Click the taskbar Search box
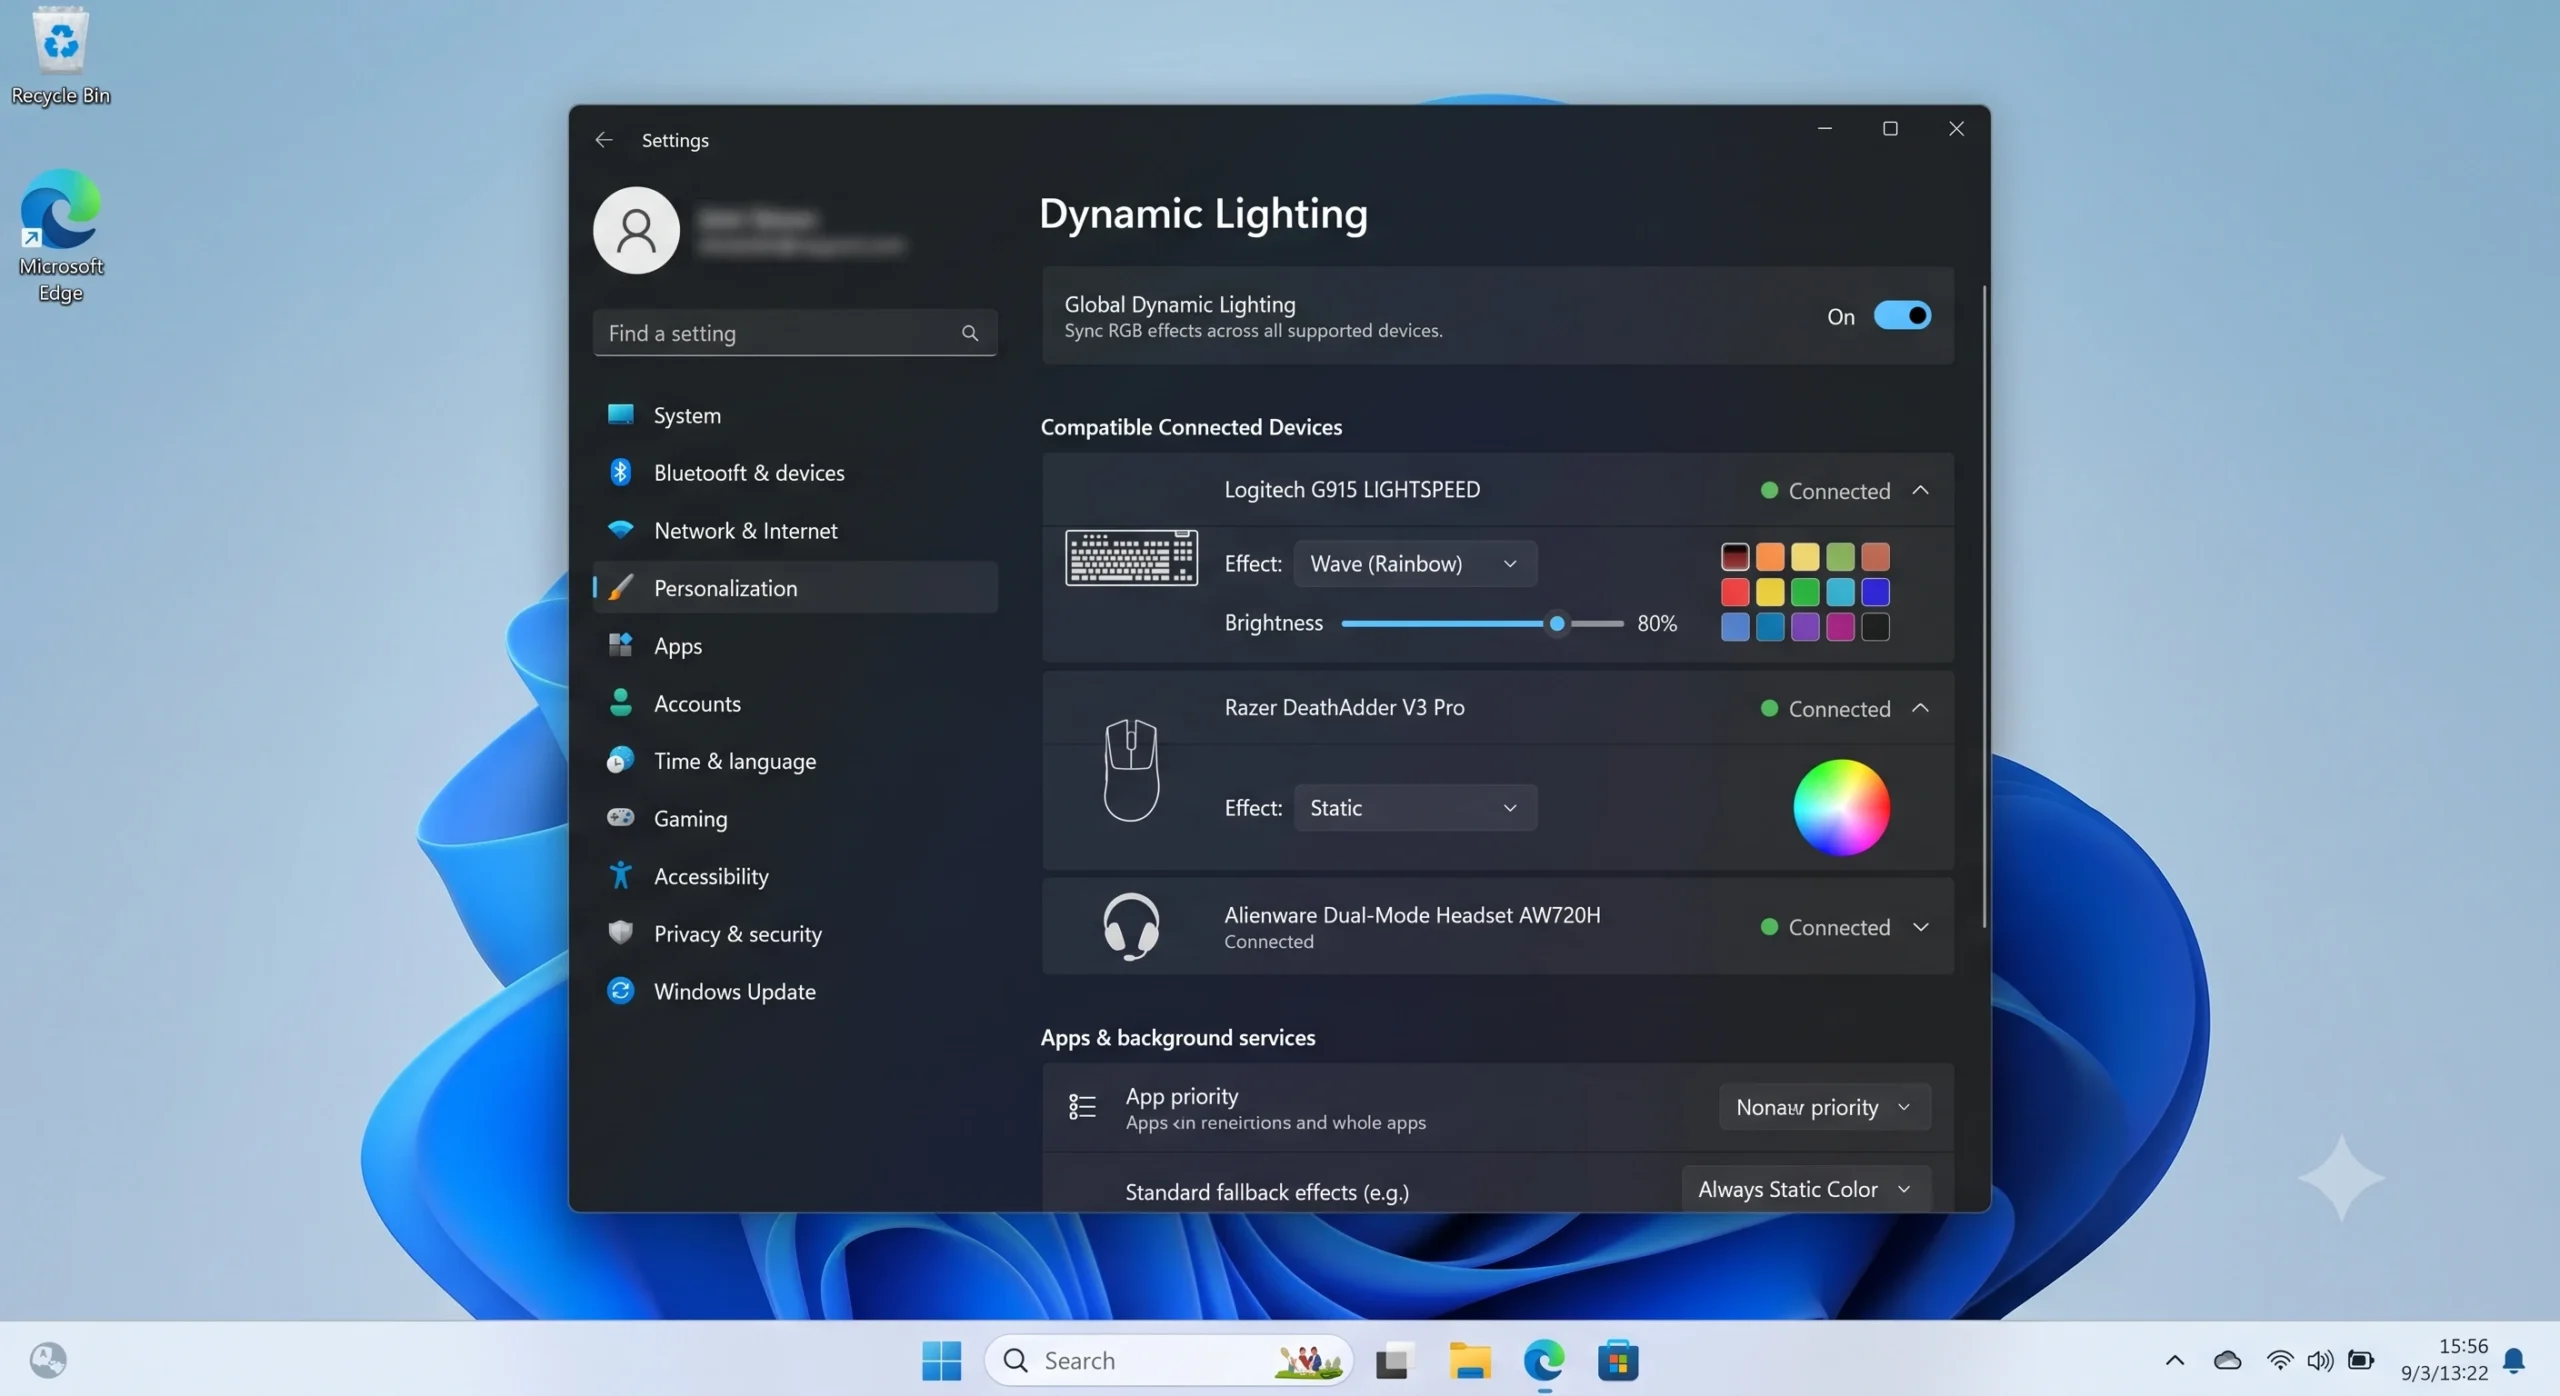Image resolution: width=2560 pixels, height=1396 pixels. click(1168, 1360)
